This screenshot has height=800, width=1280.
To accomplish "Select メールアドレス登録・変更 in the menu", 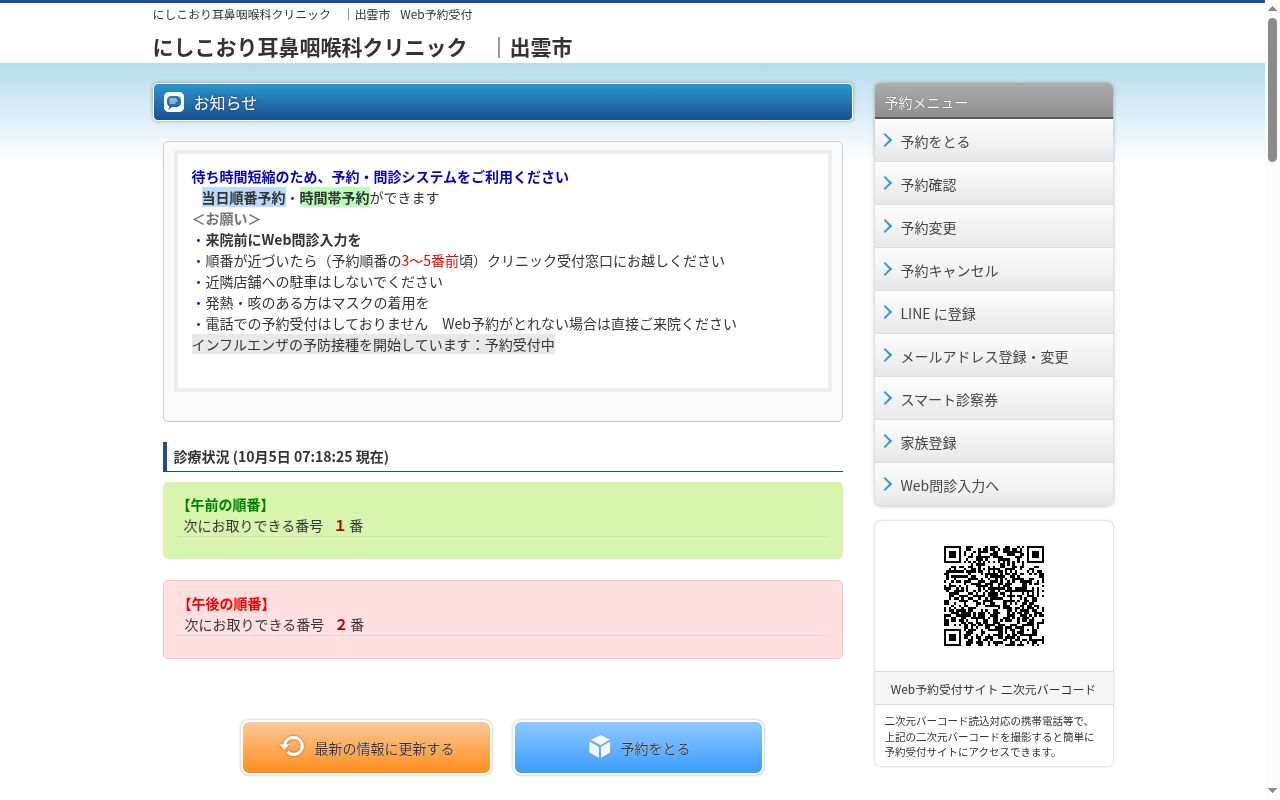I will tap(994, 356).
